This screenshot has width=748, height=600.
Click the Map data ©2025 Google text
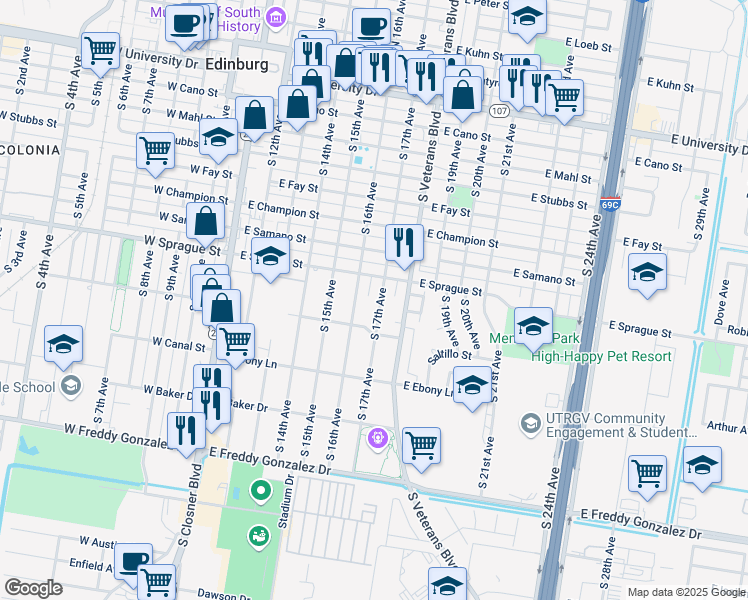[686, 593]
